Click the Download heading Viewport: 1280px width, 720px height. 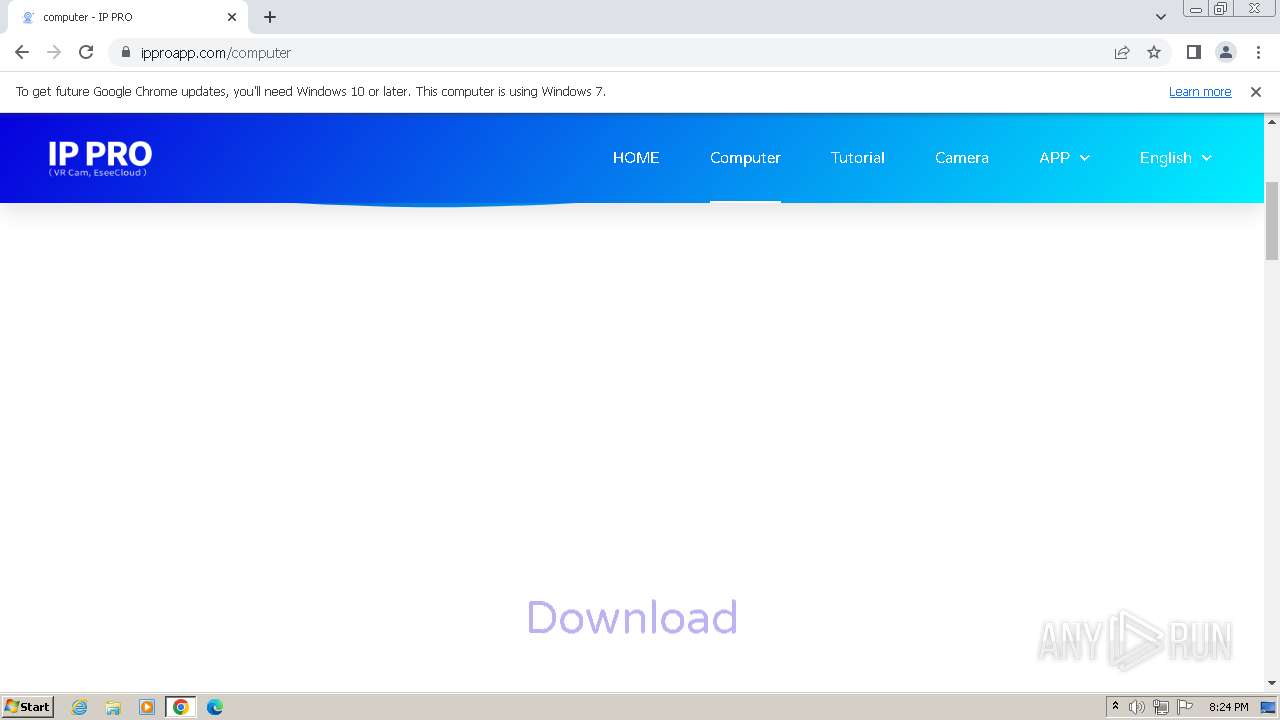tap(632, 617)
